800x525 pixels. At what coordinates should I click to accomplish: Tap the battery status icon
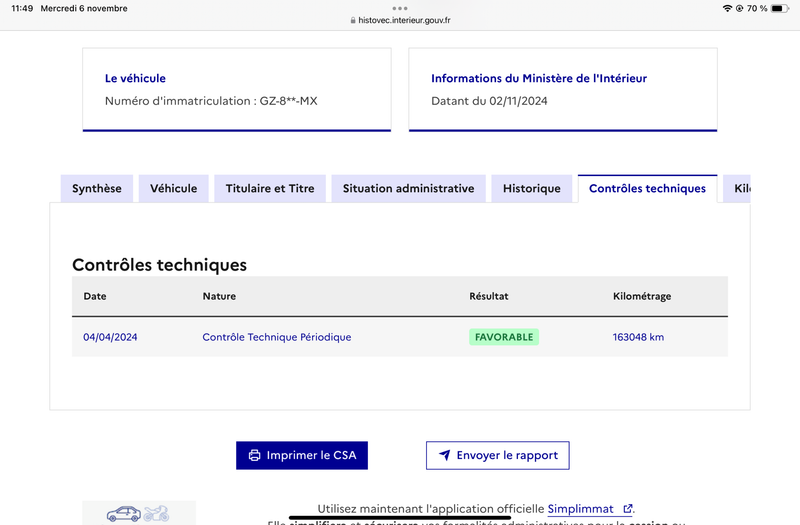(780, 8)
